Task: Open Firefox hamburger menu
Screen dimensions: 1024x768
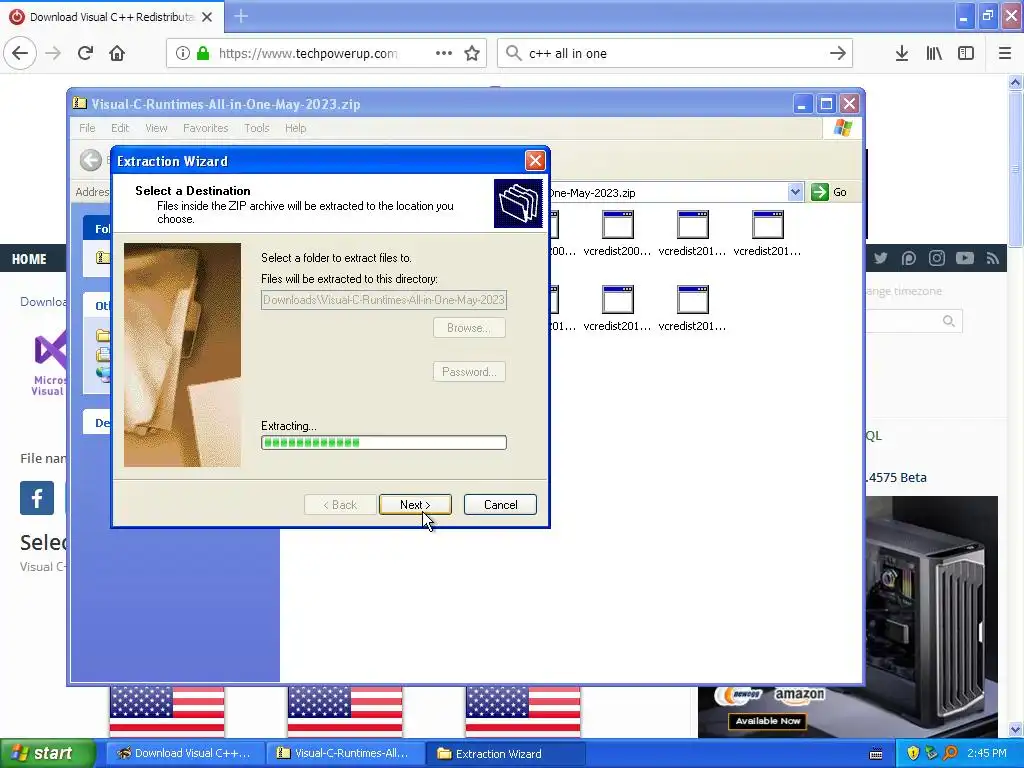Action: 1004,54
